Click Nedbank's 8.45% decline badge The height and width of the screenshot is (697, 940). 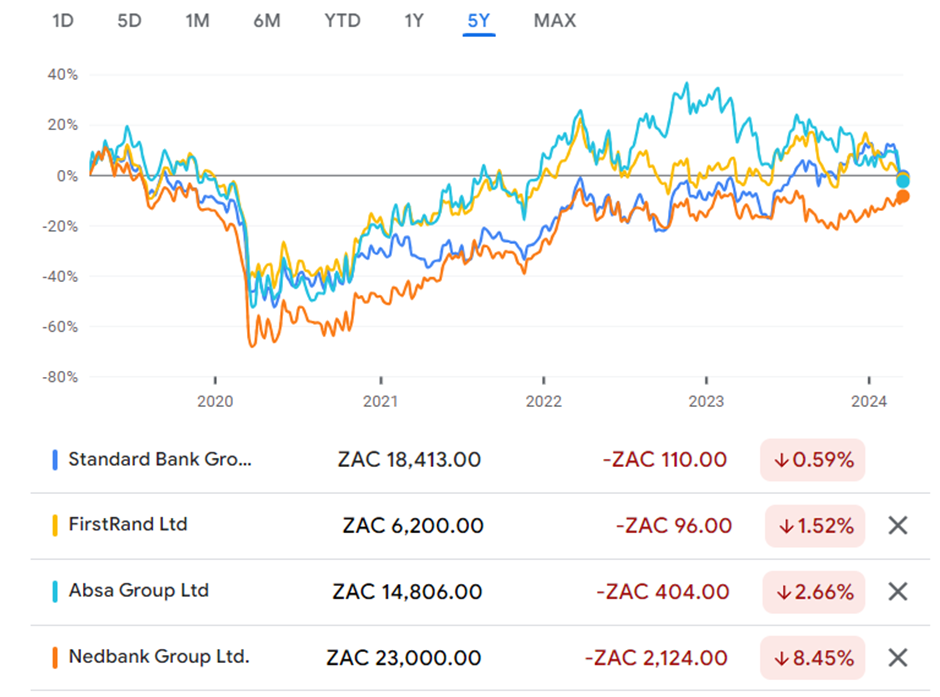click(814, 658)
